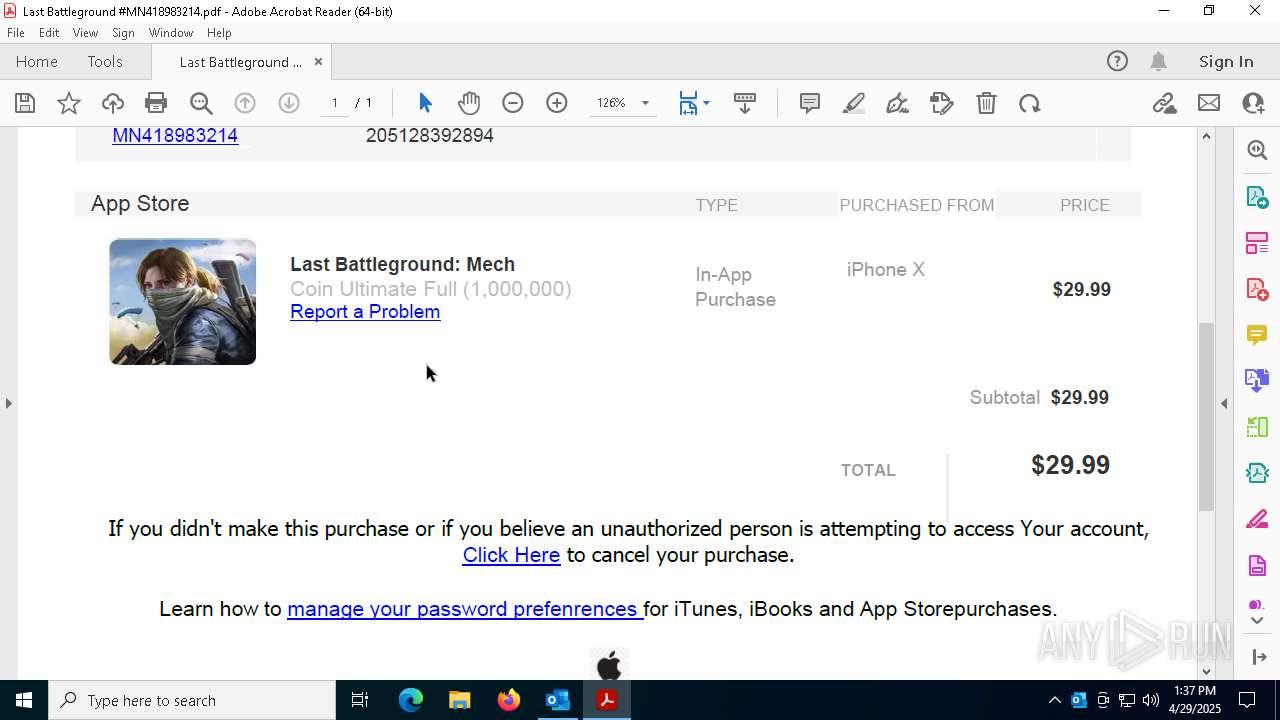The width and height of the screenshot is (1280, 720).
Task: Click the vertical document scrollbar
Action: click(1206, 416)
